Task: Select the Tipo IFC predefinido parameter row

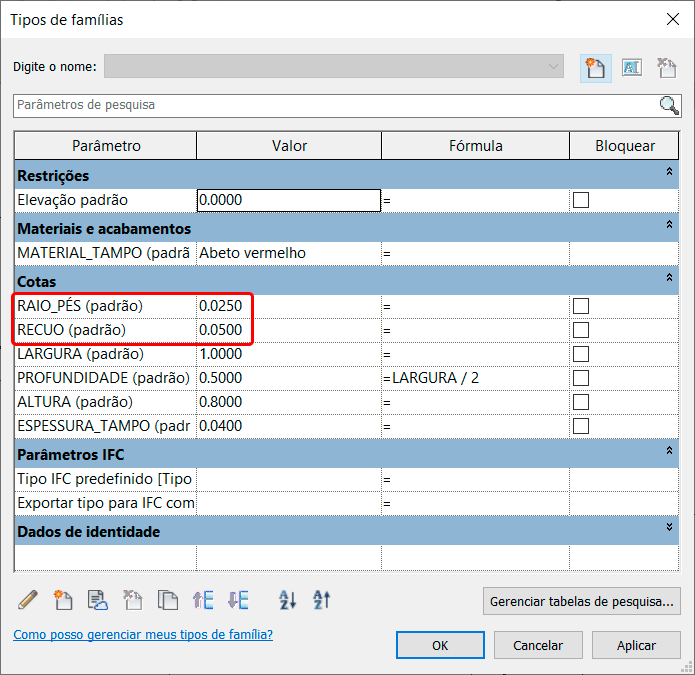Action: tap(105, 479)
